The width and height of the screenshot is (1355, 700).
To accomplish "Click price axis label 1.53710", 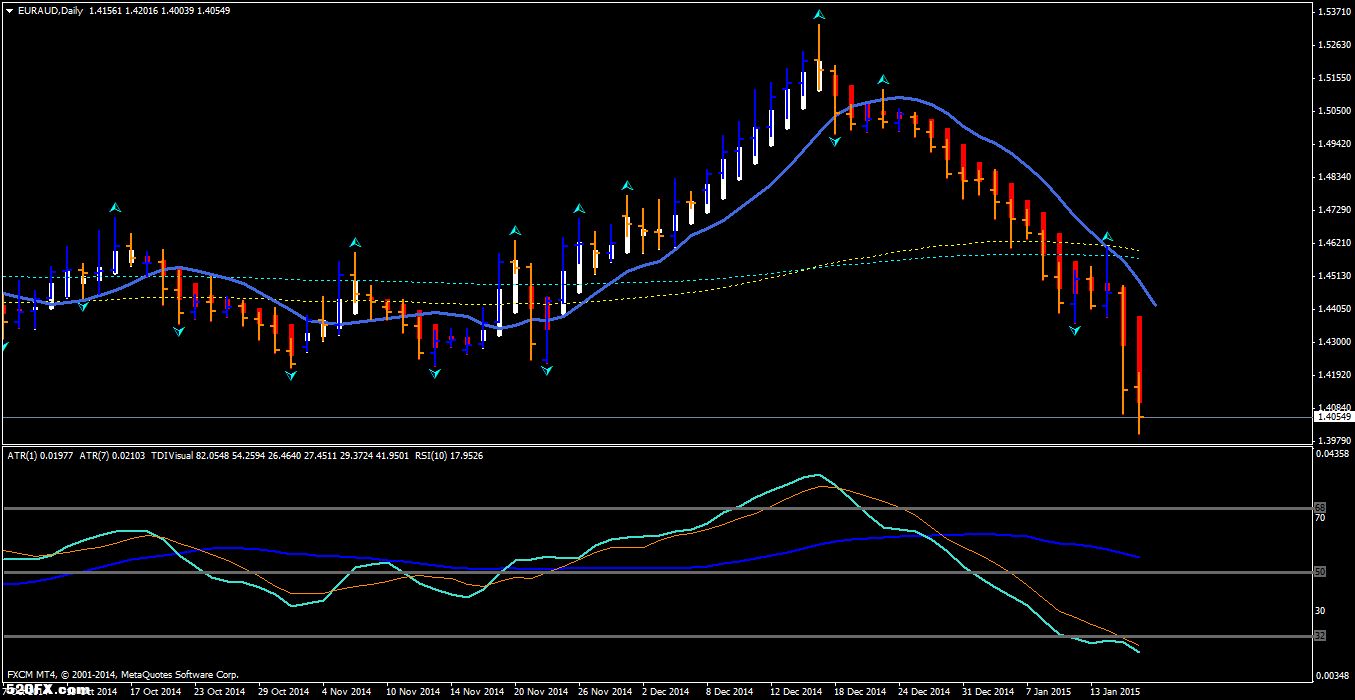I will click(1336, 12).
